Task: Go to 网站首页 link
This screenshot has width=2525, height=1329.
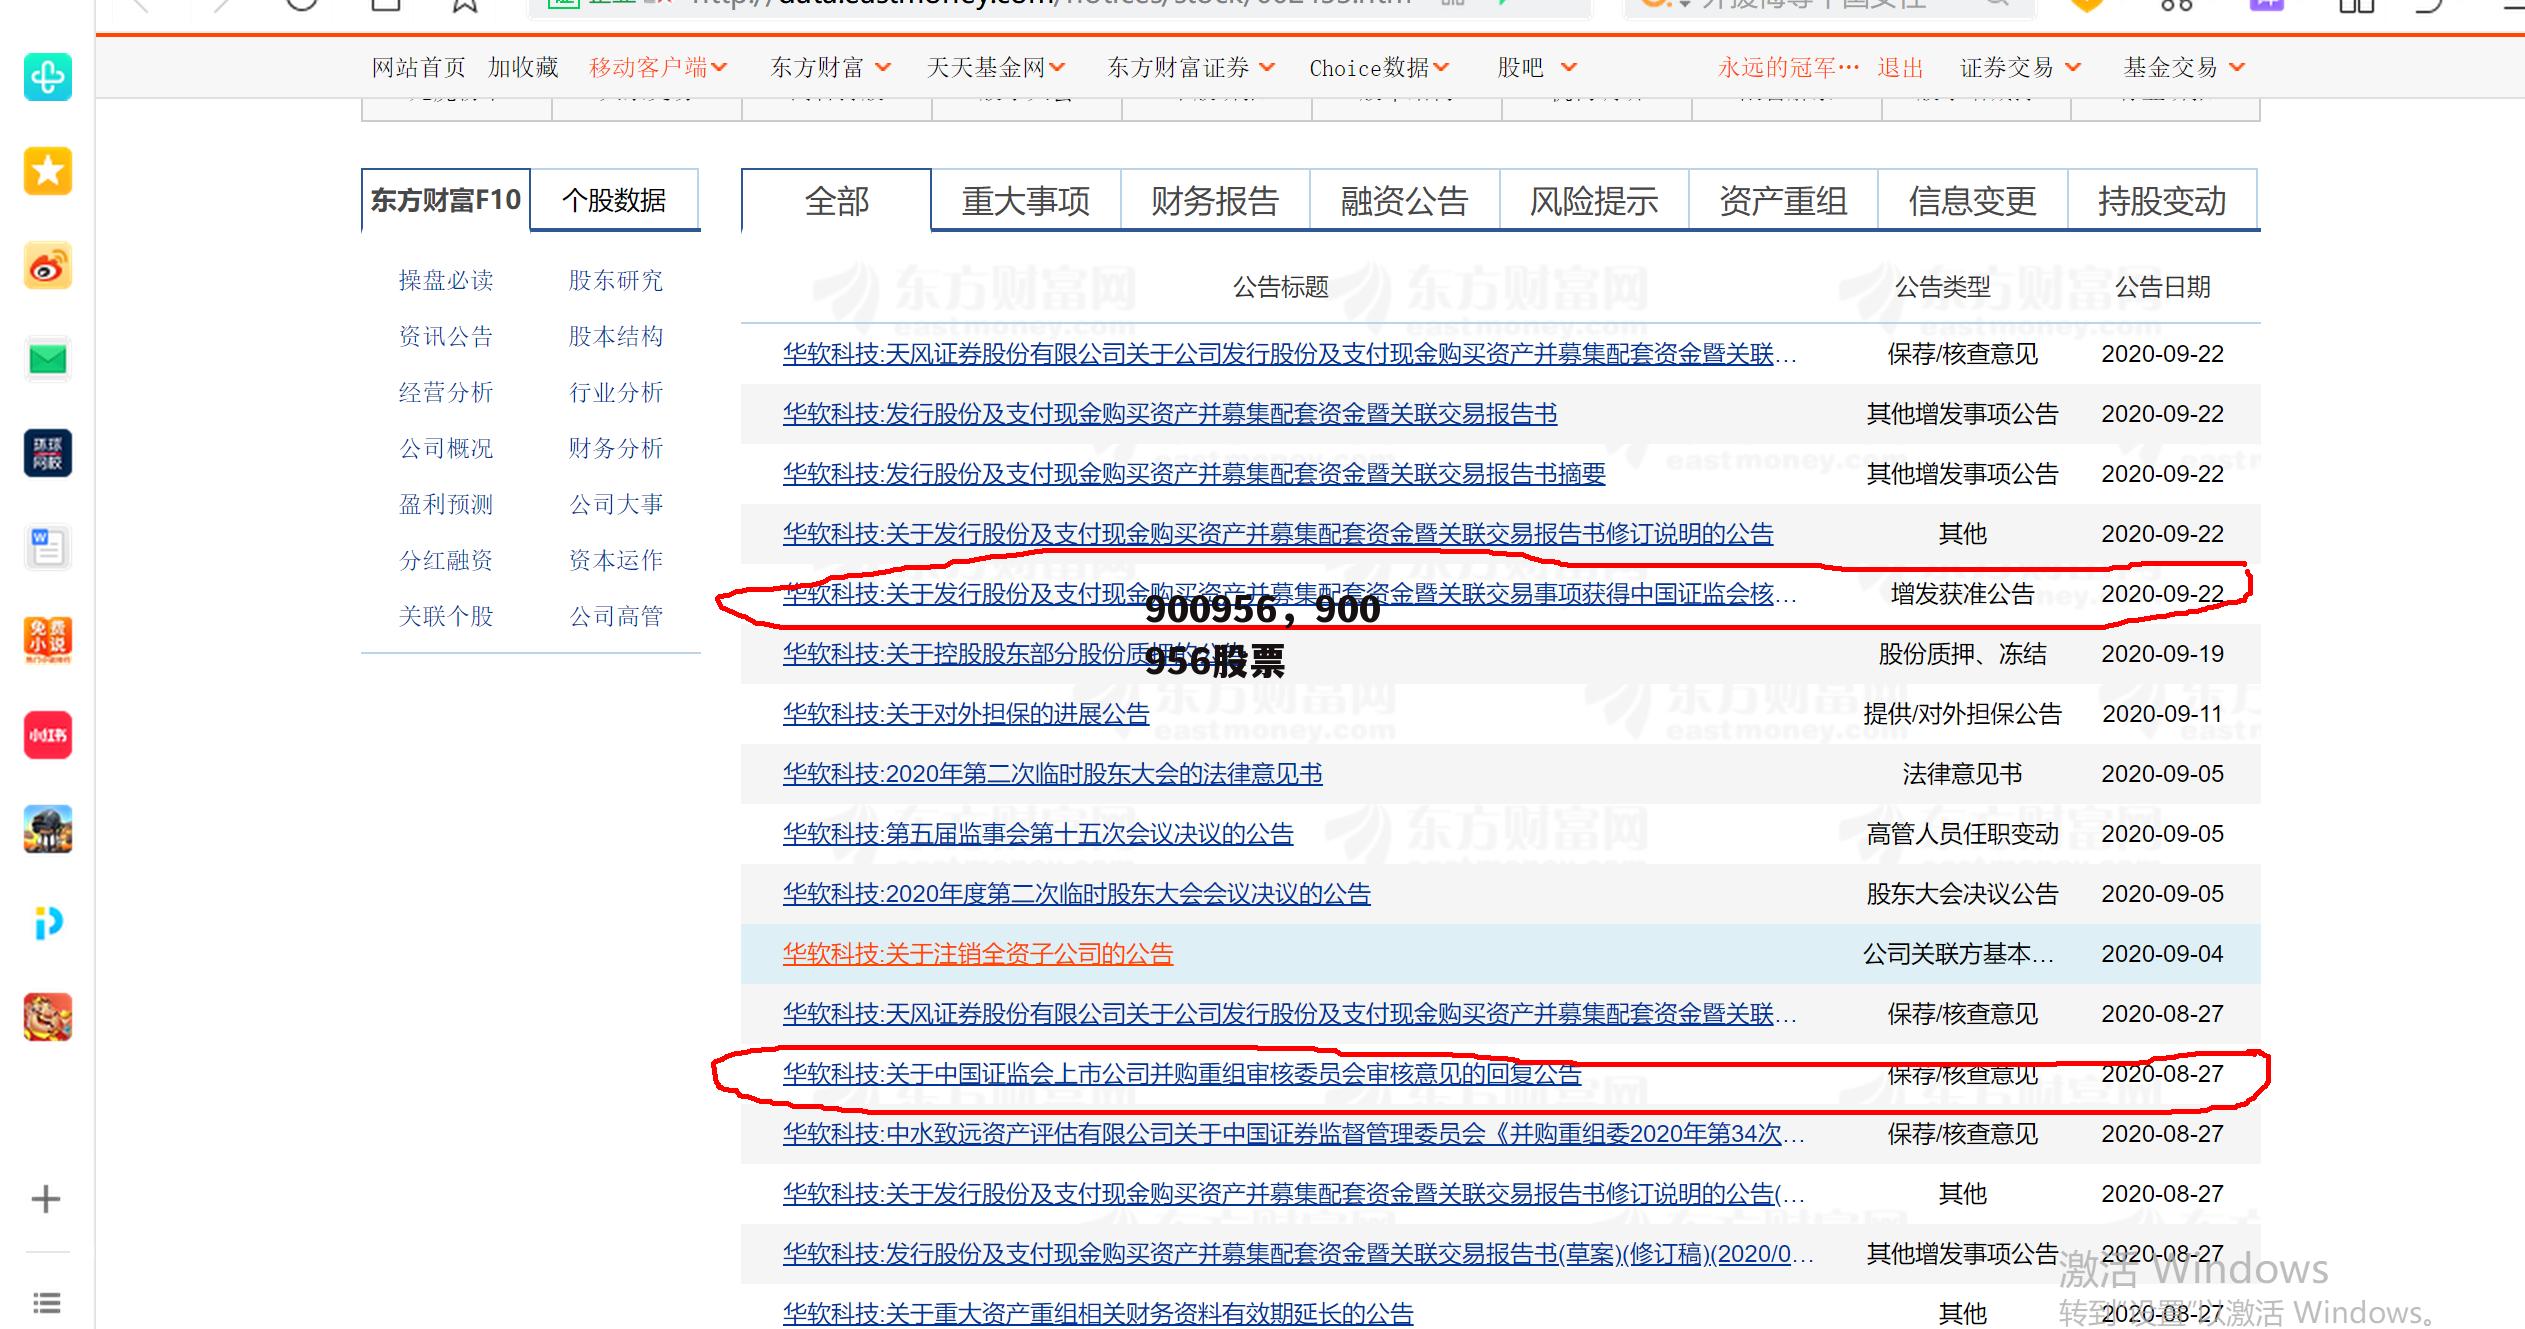Action: [x=419, y=67]
